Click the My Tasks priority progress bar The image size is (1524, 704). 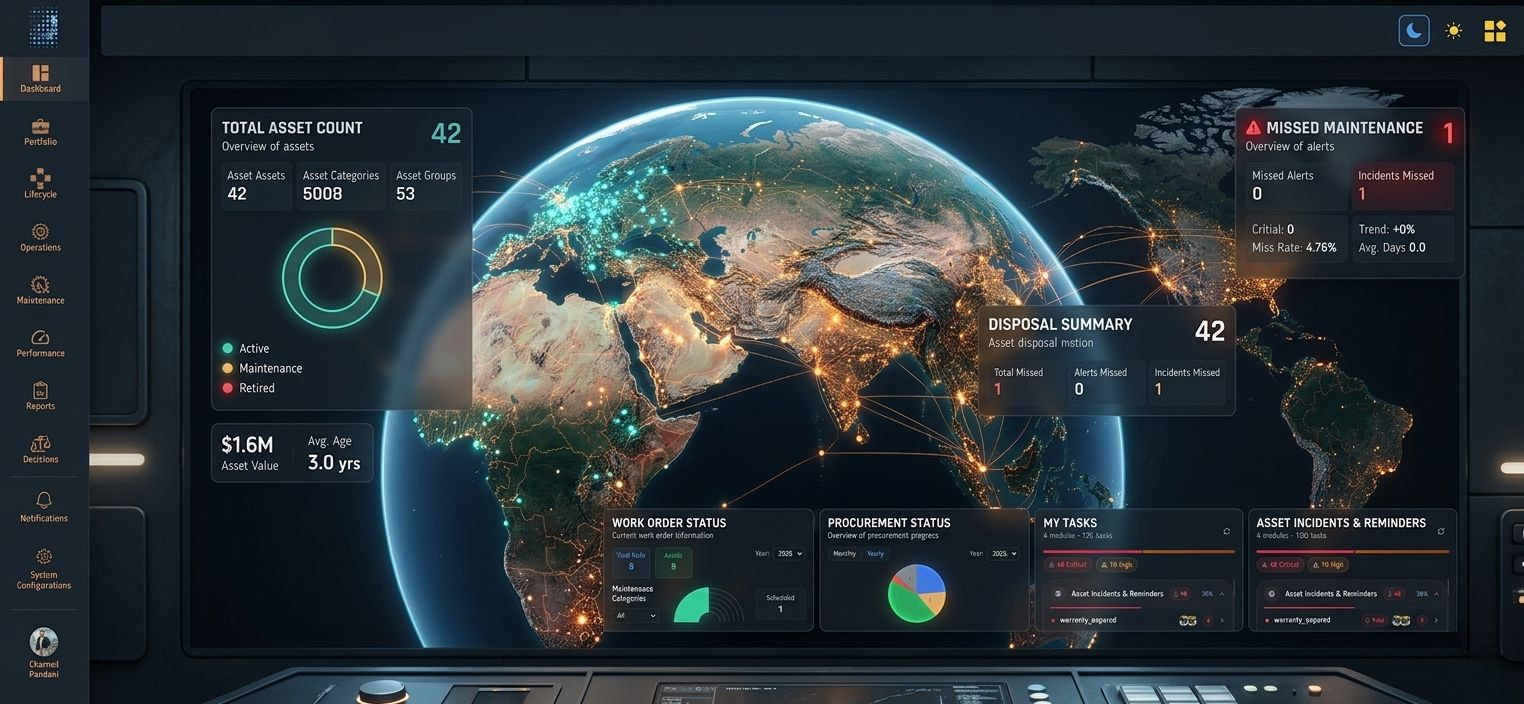pos(1139,551)
